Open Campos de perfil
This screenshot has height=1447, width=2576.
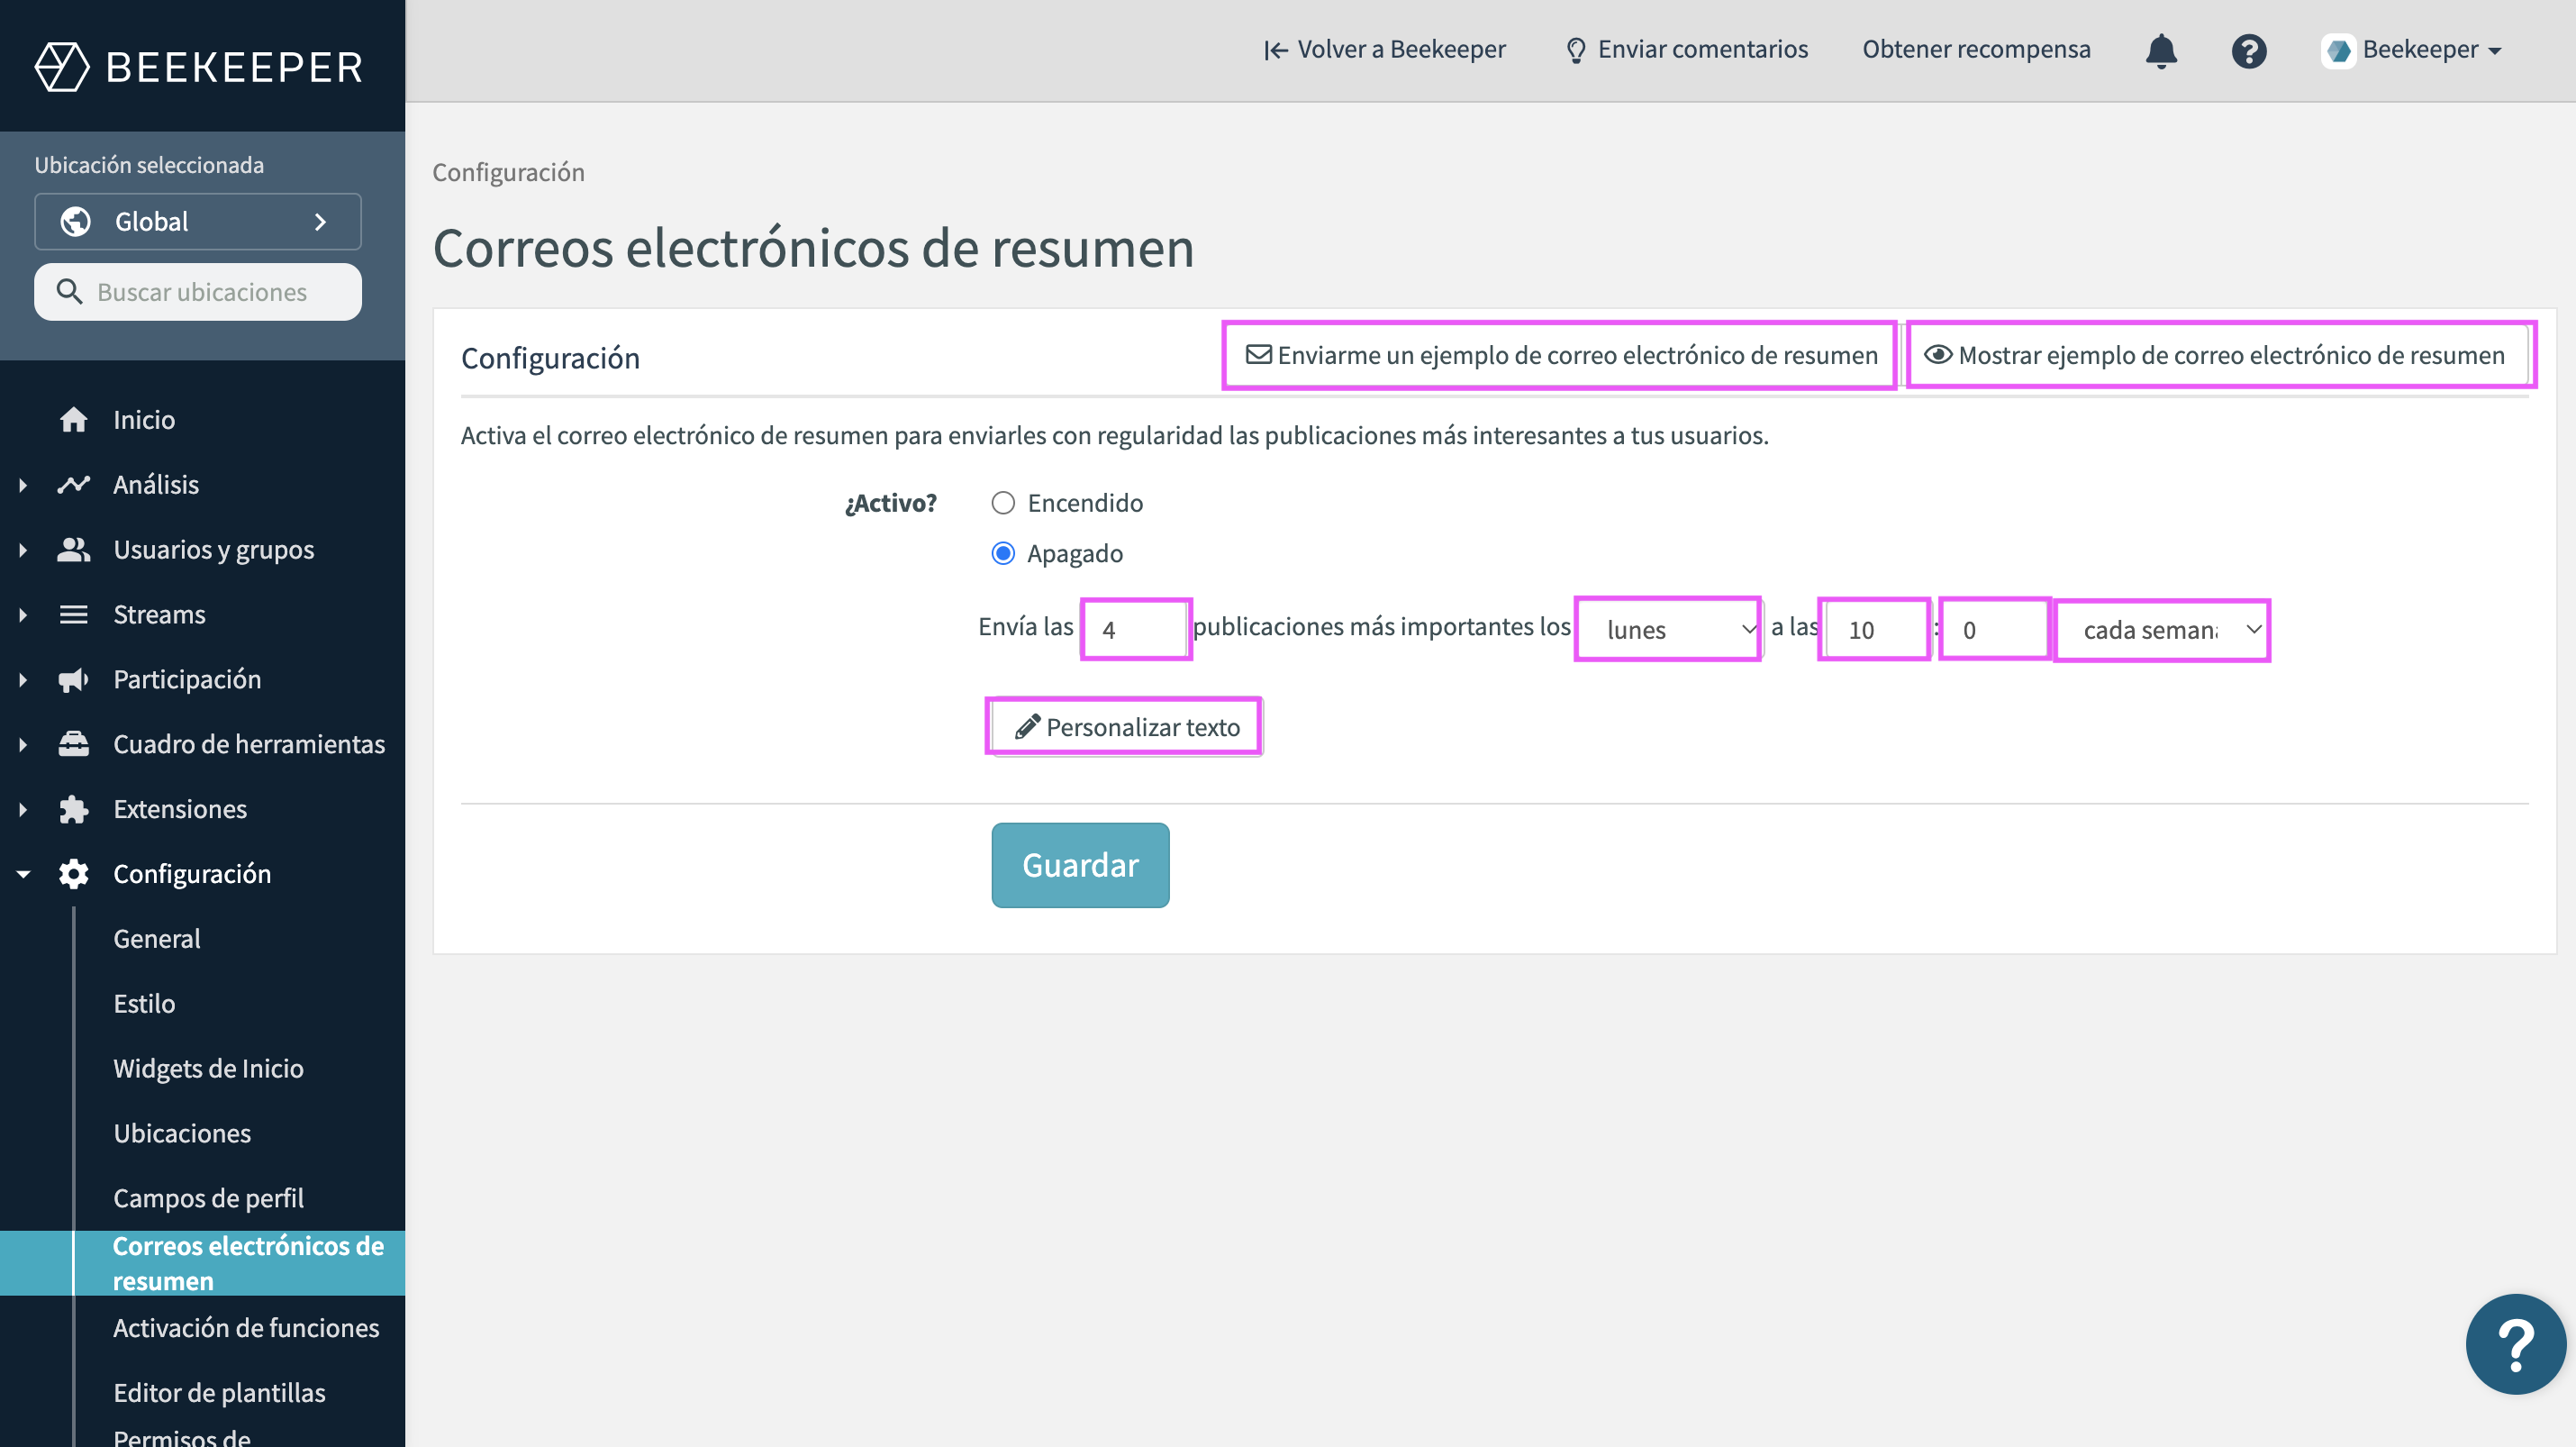(x=208, y=1198)
